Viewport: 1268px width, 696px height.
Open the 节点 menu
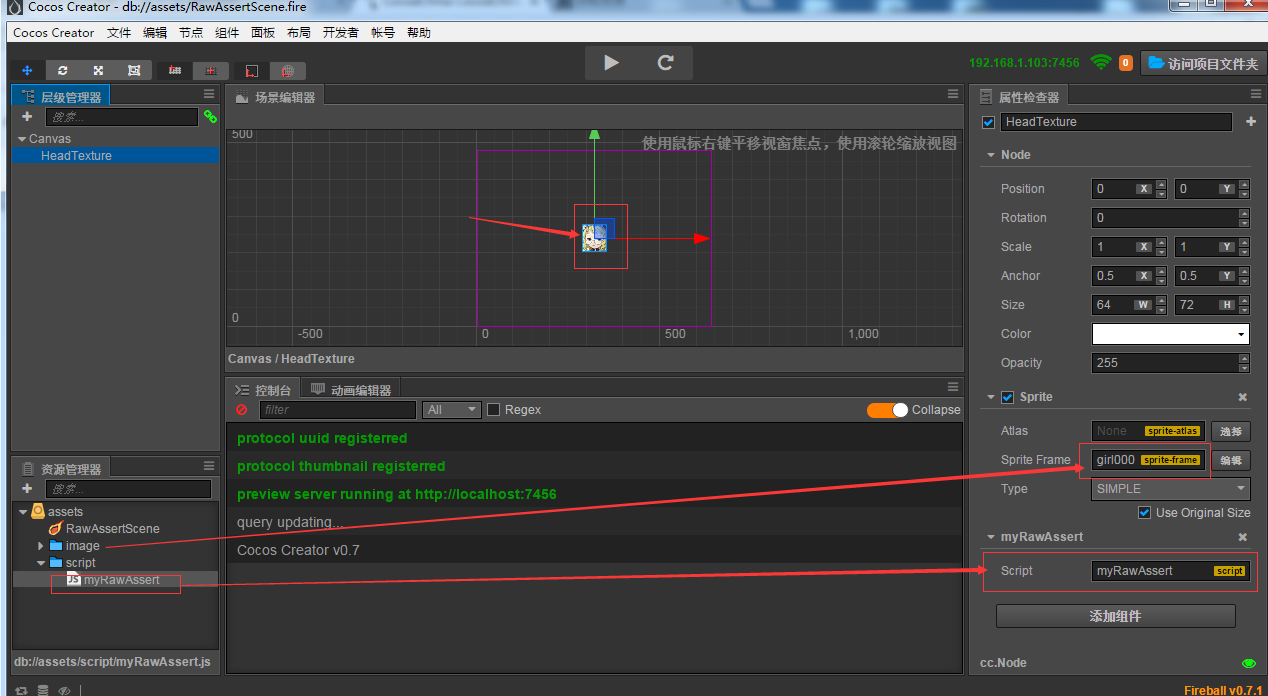[191, 33]
